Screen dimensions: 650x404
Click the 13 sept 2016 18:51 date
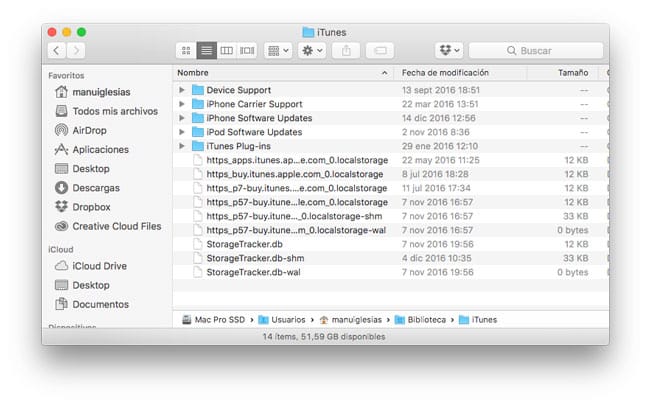[441, 90]
